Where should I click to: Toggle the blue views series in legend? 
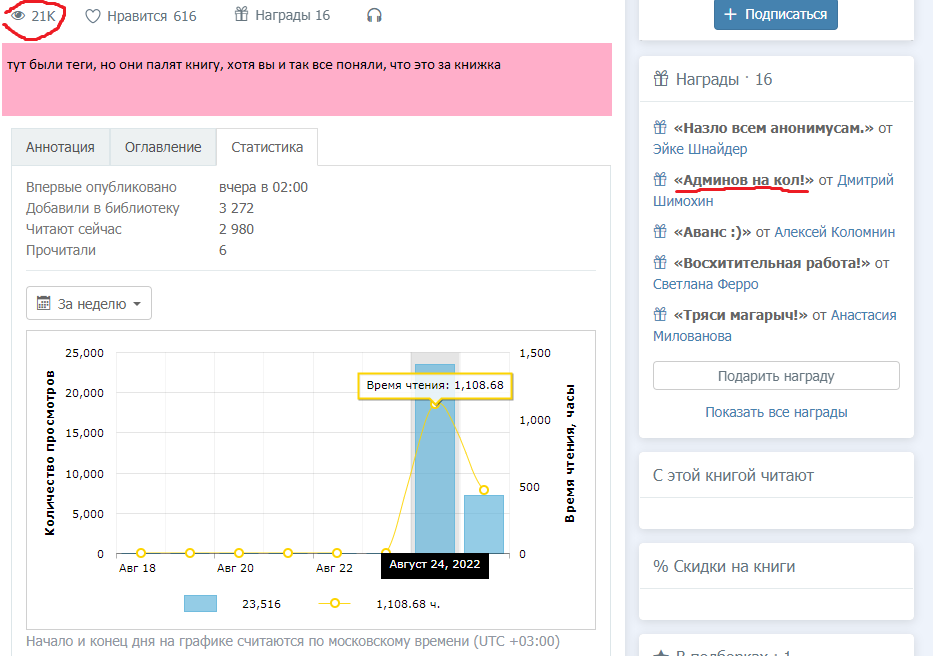200,603
